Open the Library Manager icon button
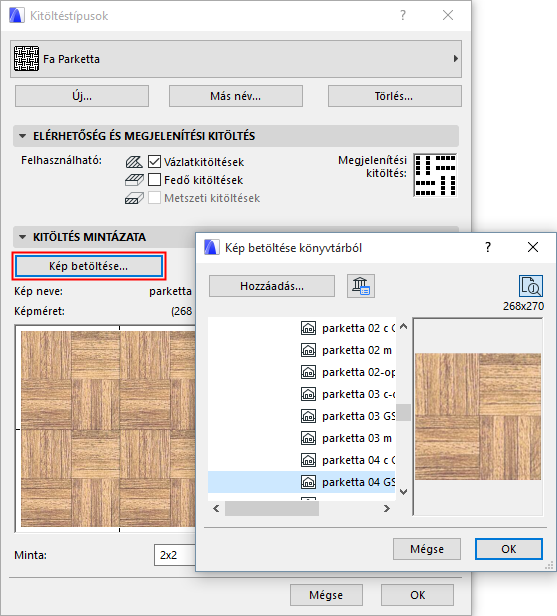 pos(361,286)
